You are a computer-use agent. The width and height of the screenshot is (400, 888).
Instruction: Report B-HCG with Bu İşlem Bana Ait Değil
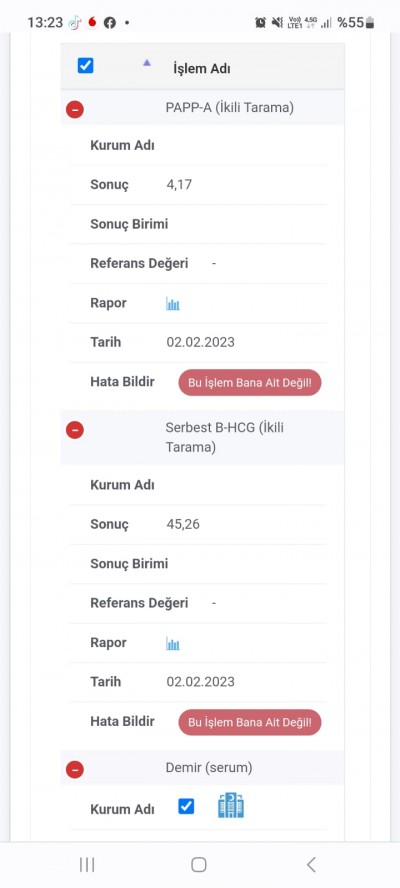[250, 722]
